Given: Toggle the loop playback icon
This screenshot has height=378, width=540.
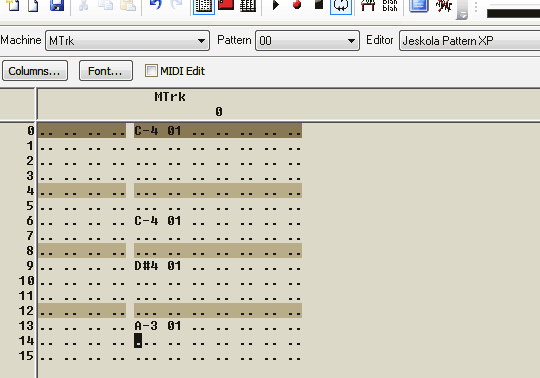Looking at the screenshot, I should click(341, 6).
